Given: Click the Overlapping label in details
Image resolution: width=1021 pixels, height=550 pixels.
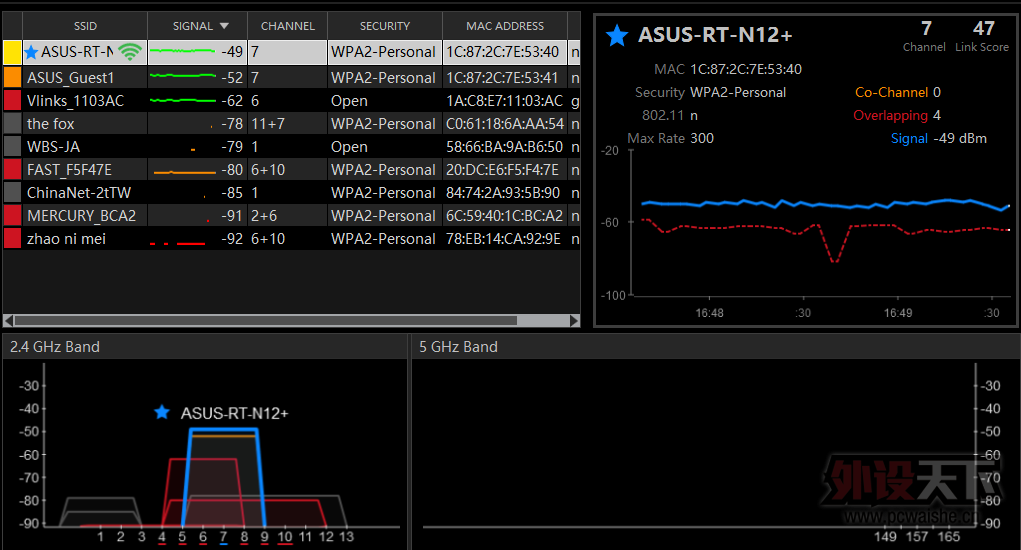Looking at the screenshot, I should 890,115.
